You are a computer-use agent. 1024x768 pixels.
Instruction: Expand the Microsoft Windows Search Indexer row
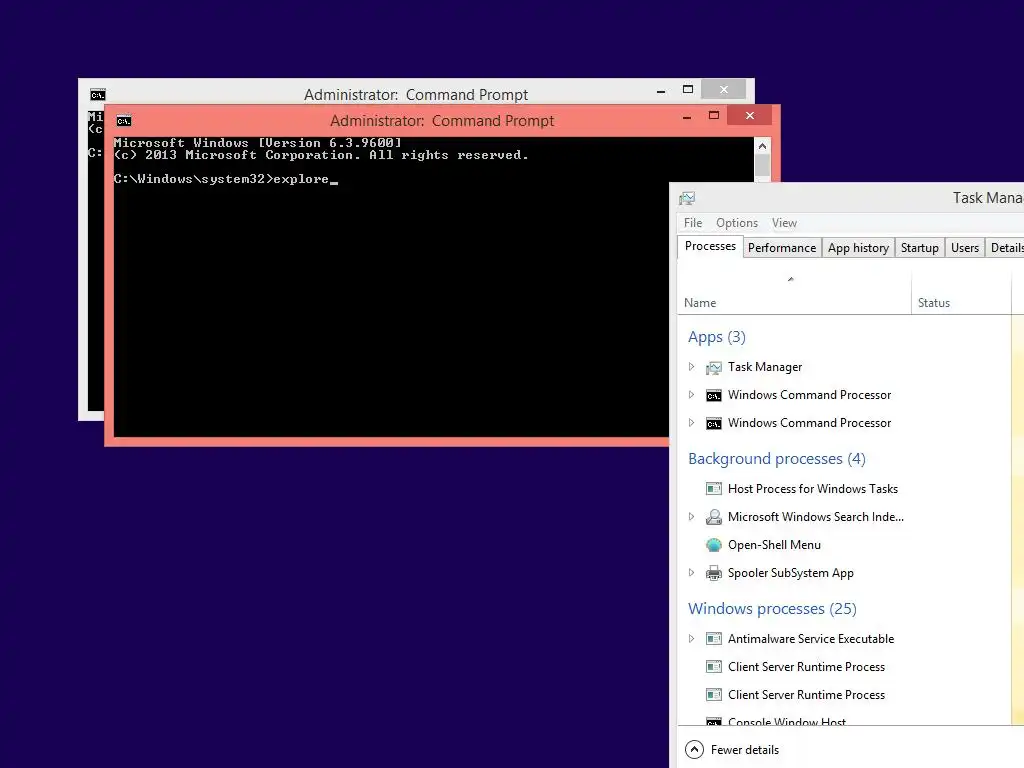(692, 517)
